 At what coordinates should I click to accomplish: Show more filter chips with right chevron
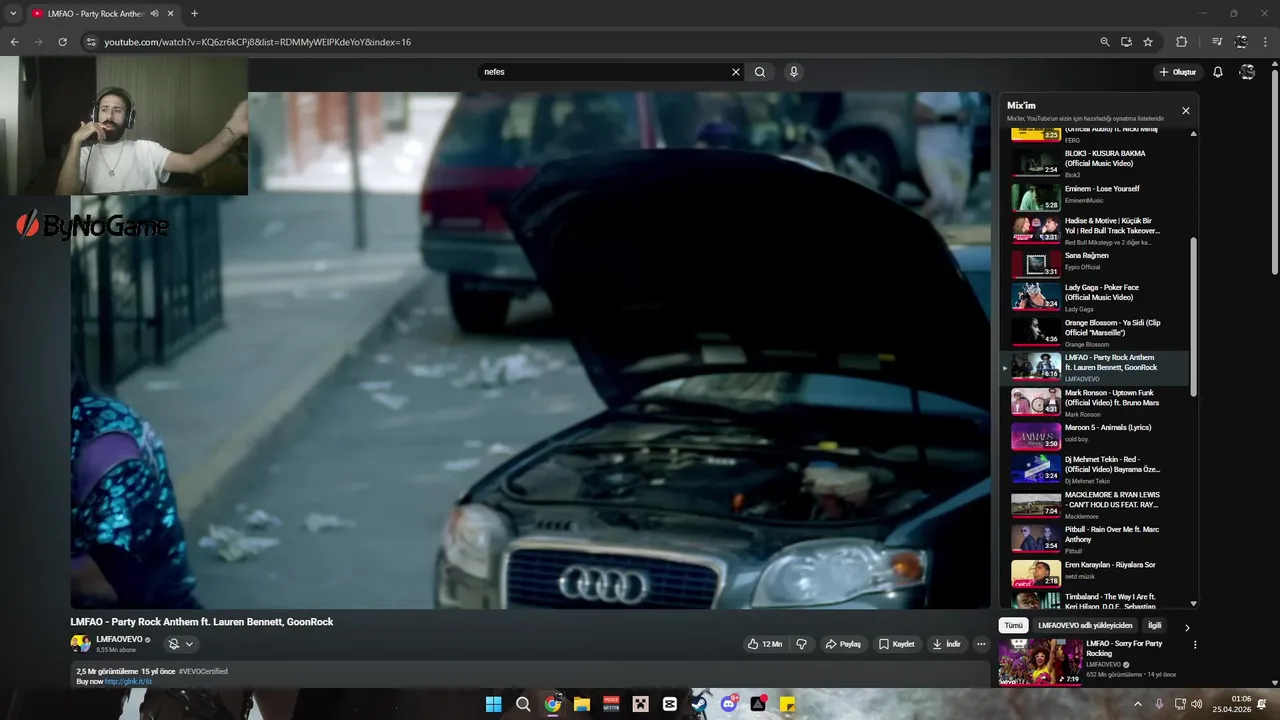pyautogui.click(x=1187, y=628)
